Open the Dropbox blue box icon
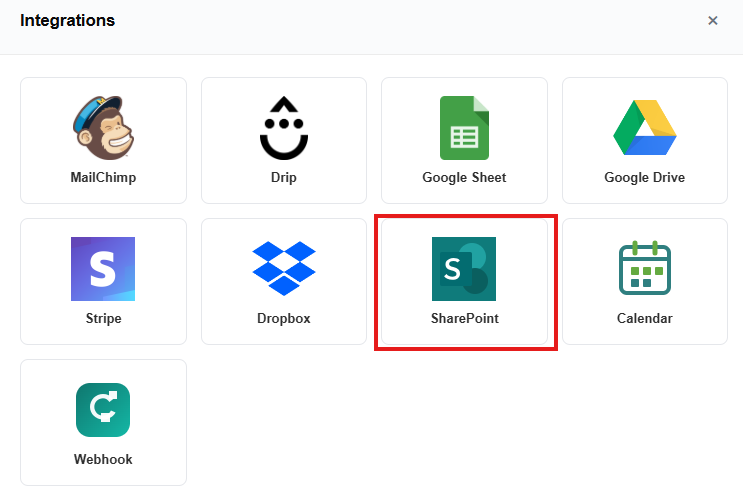 pyautogui.click(x=284, y=268)
